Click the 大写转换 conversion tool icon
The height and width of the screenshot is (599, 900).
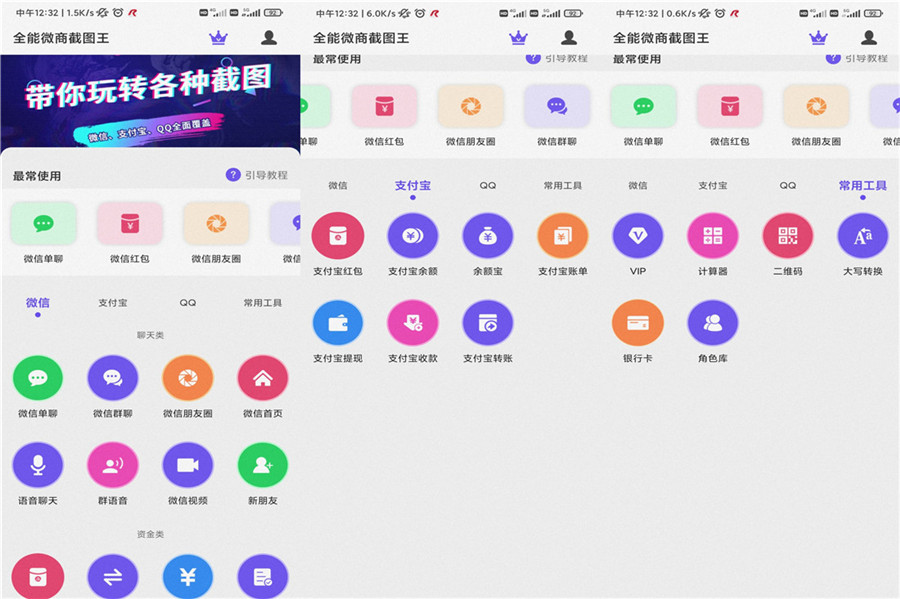tap(862, 235)
